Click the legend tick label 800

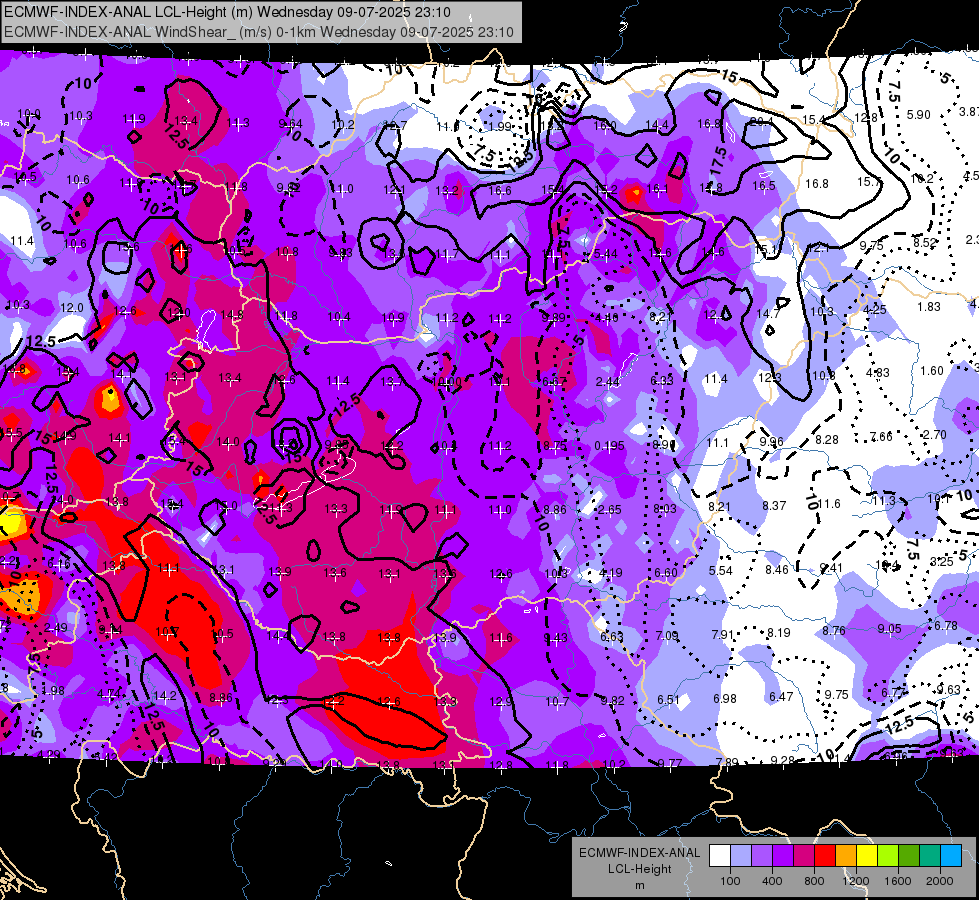pos(814,881)
